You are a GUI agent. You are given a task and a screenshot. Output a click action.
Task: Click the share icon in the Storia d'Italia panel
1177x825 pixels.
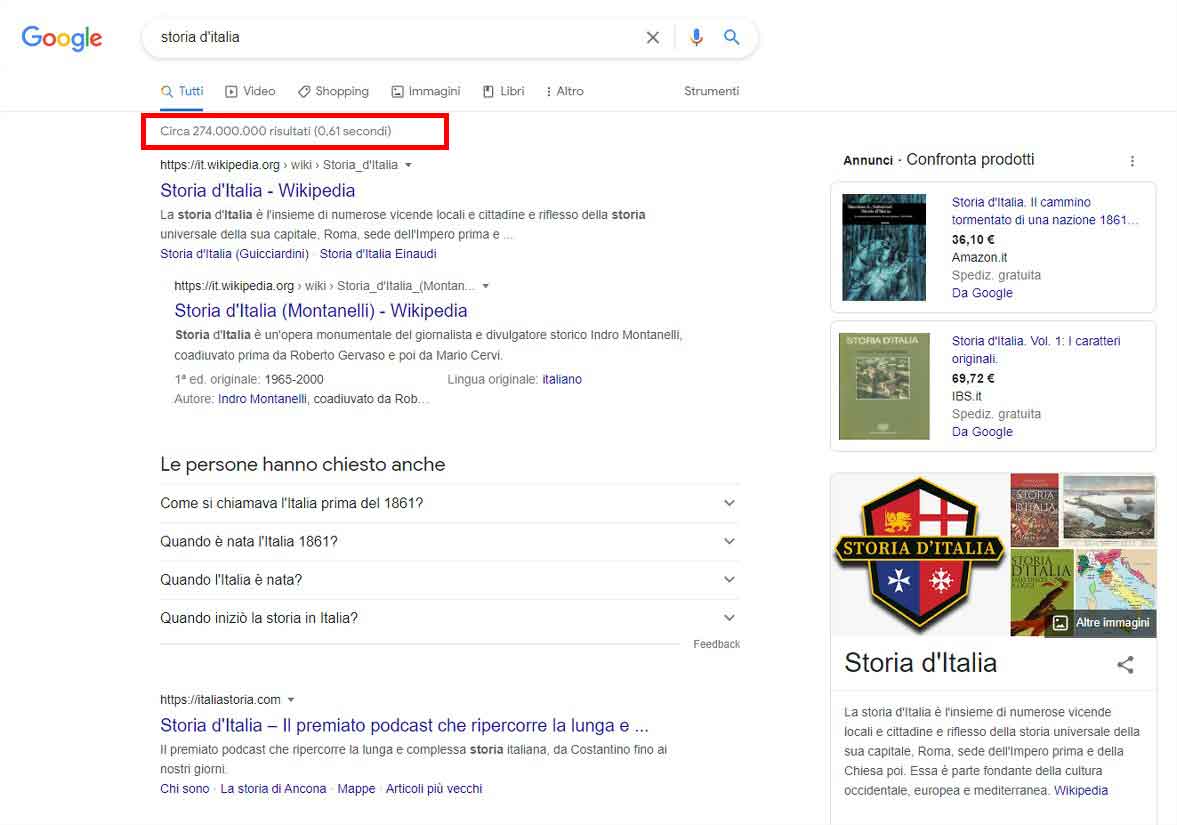click(x=1126, y=664)
